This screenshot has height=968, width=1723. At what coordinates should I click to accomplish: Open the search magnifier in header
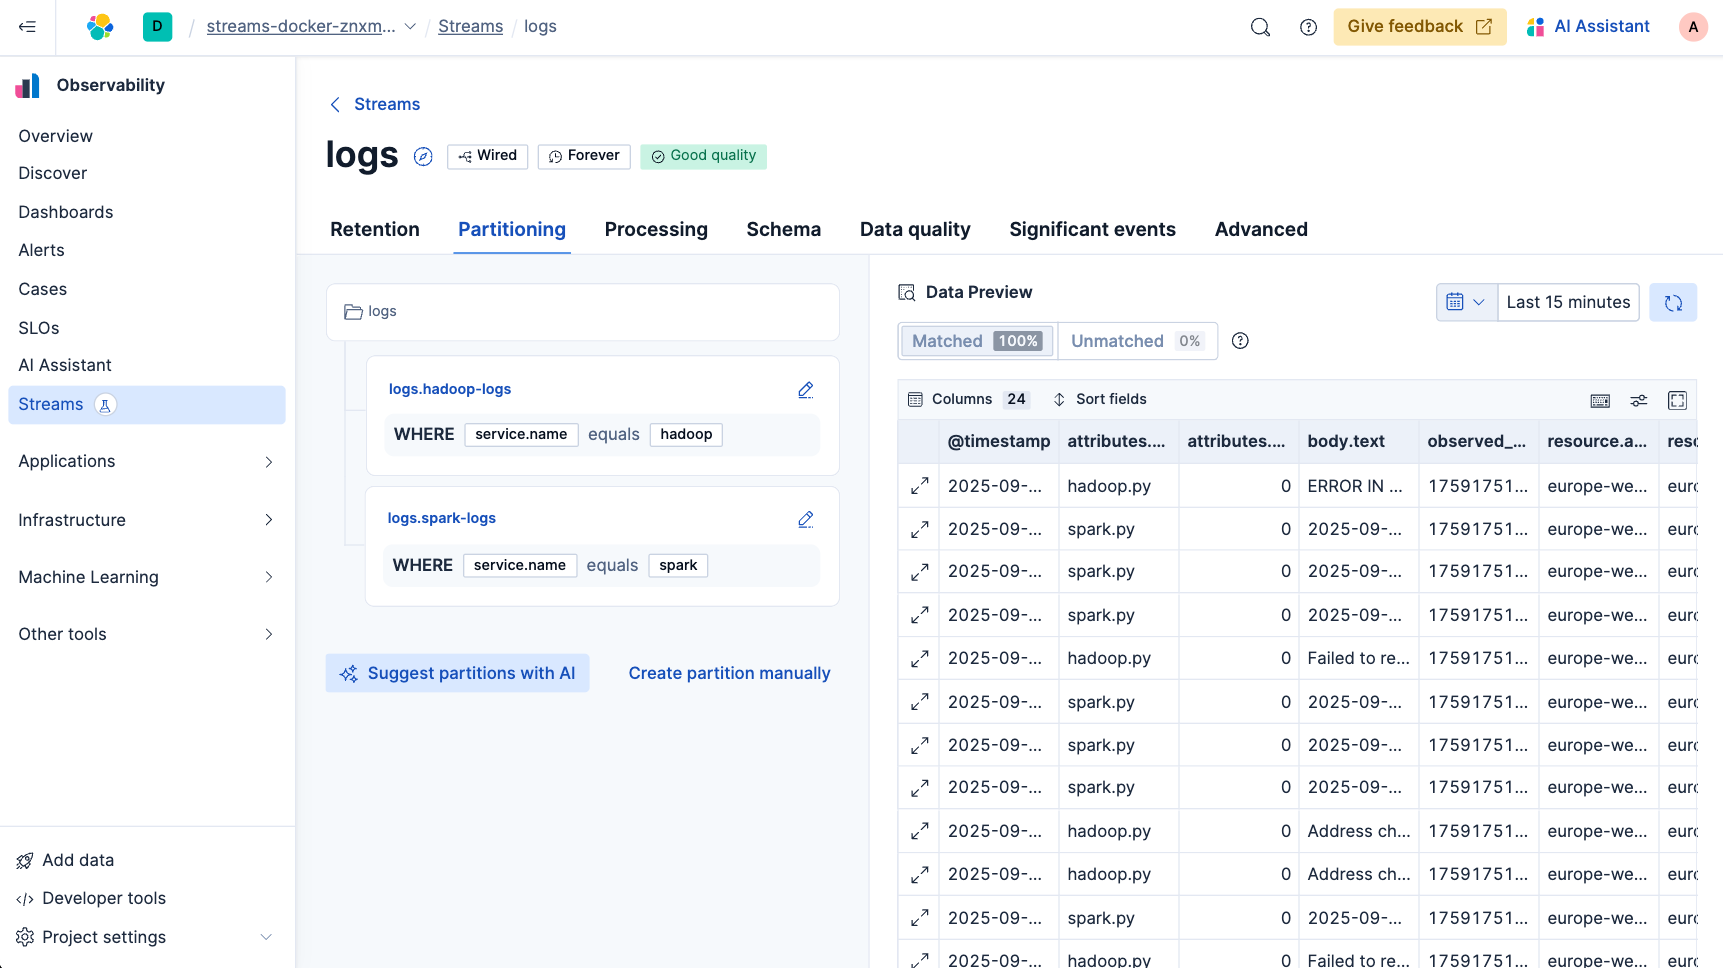pos(1260,27)
